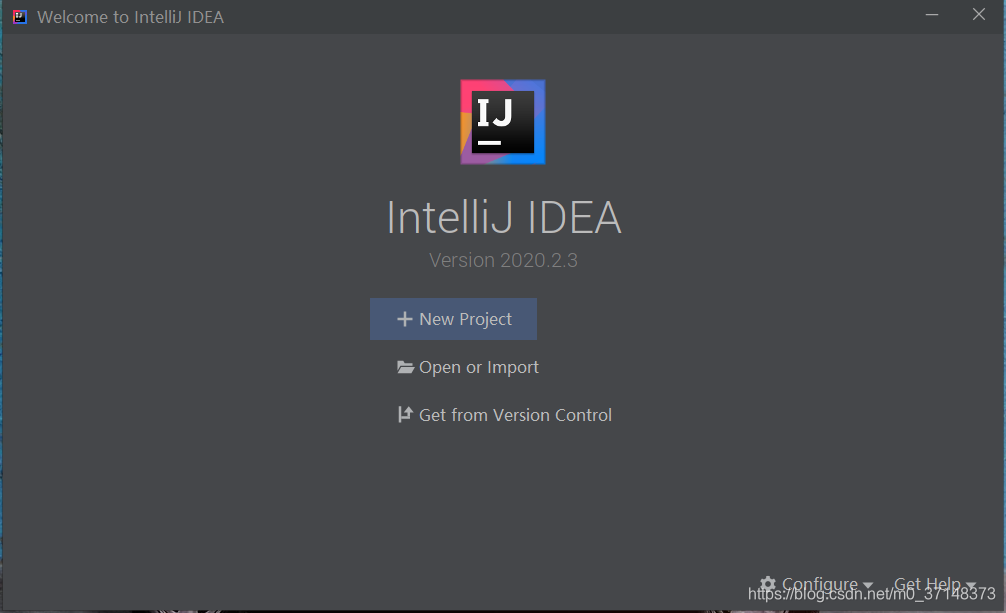Expand the Get Help menu
This screenshot has height=613, width=1006.
pyautogui.click(x=935, y=584)
